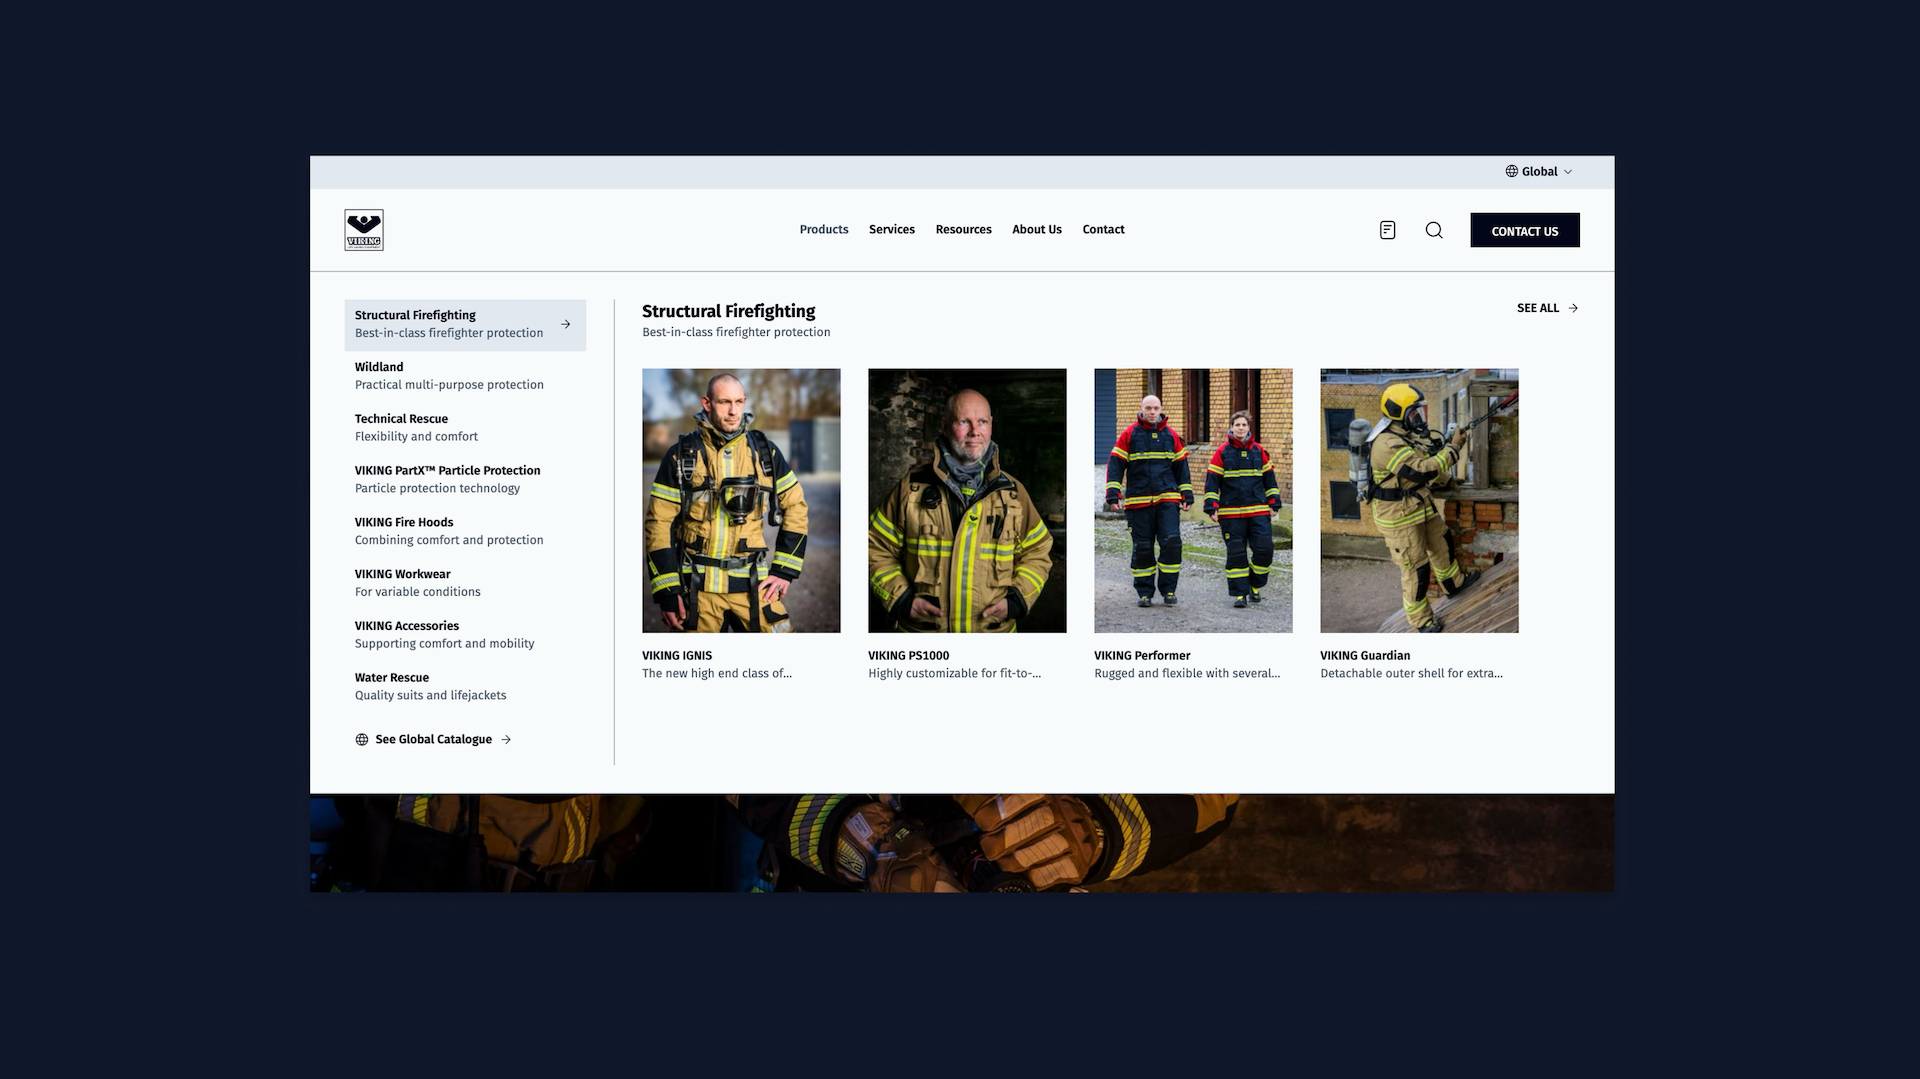1920x1079 pixels.
Task: Click the VIKING Guardian title text
Action: [1365, 656]
